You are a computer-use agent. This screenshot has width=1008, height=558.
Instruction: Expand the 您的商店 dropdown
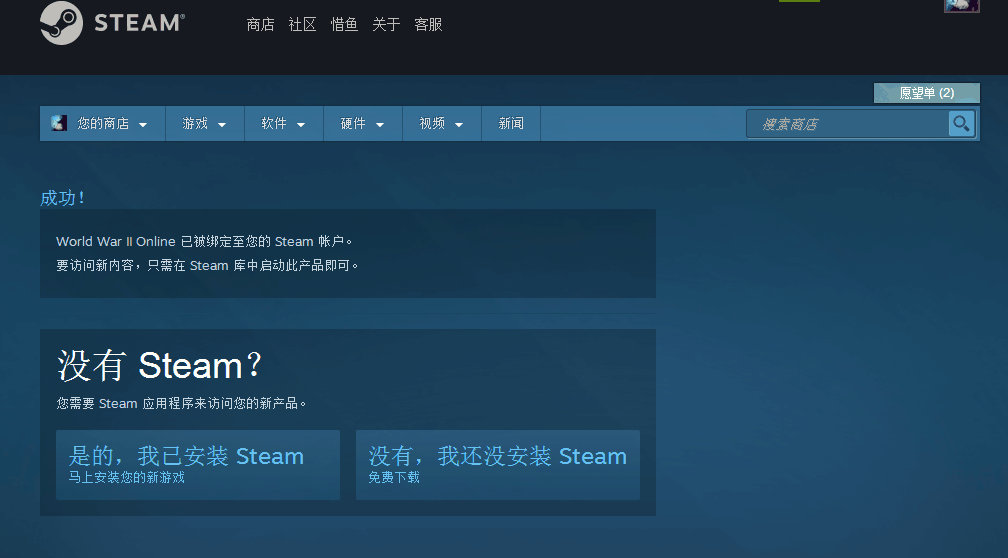click(103, 123)
